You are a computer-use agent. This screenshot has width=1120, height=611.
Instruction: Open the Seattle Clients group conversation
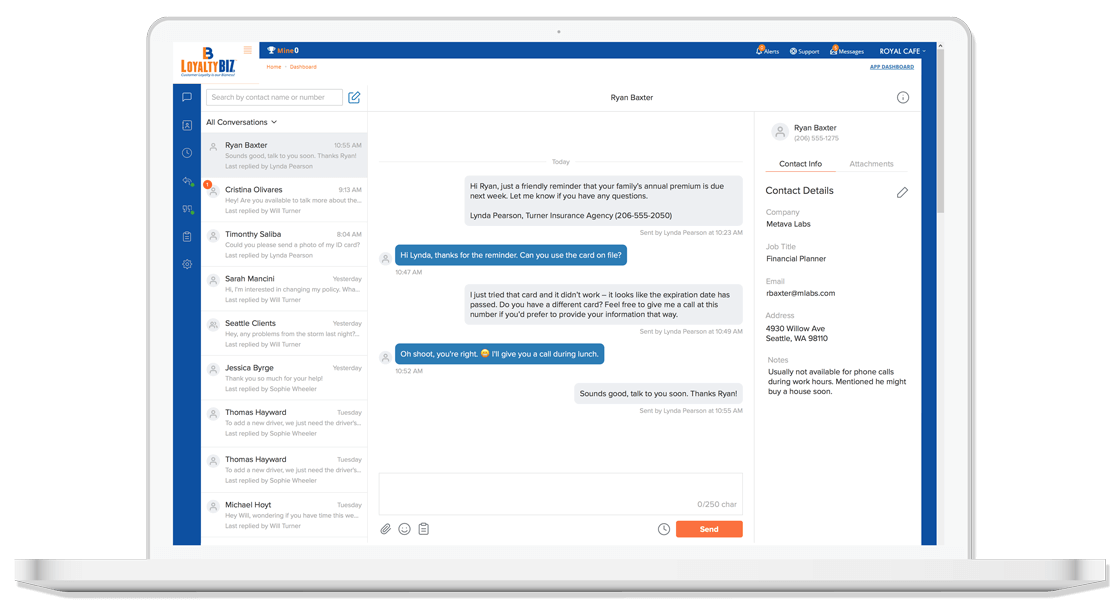click(x=284, y=333)
